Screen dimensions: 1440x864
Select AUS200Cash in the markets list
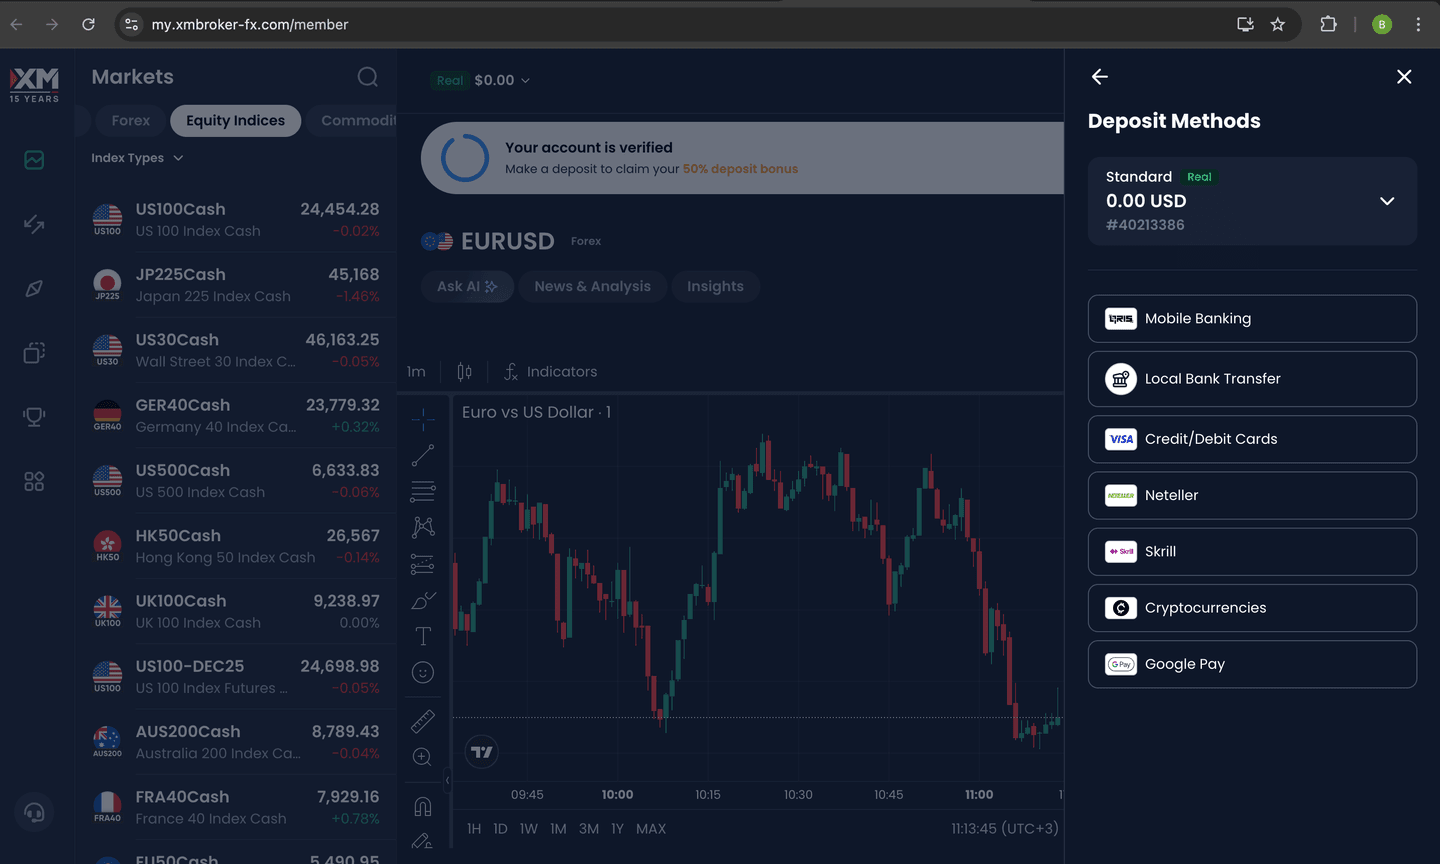tap(236, 742)
